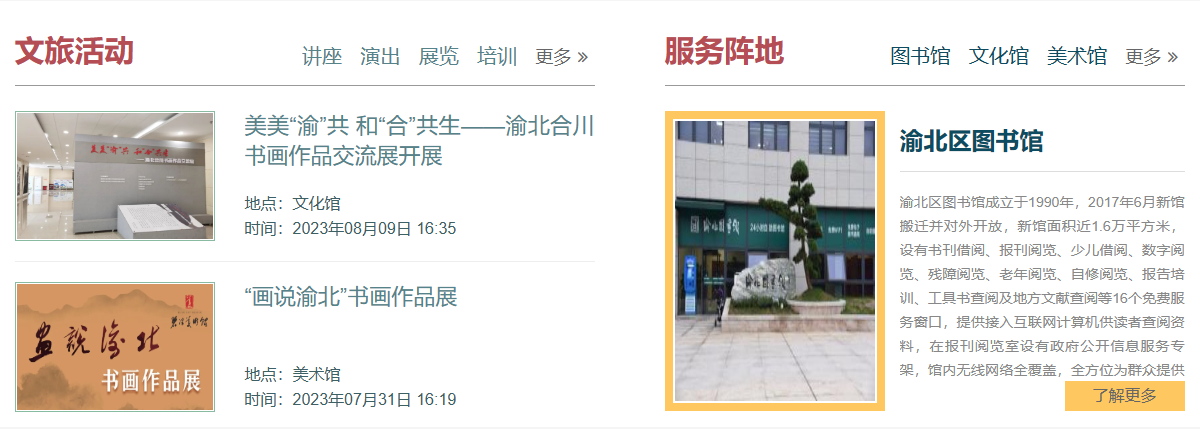Switch to the 演出 tab
1200x429 pixels.
coord(380,56)
